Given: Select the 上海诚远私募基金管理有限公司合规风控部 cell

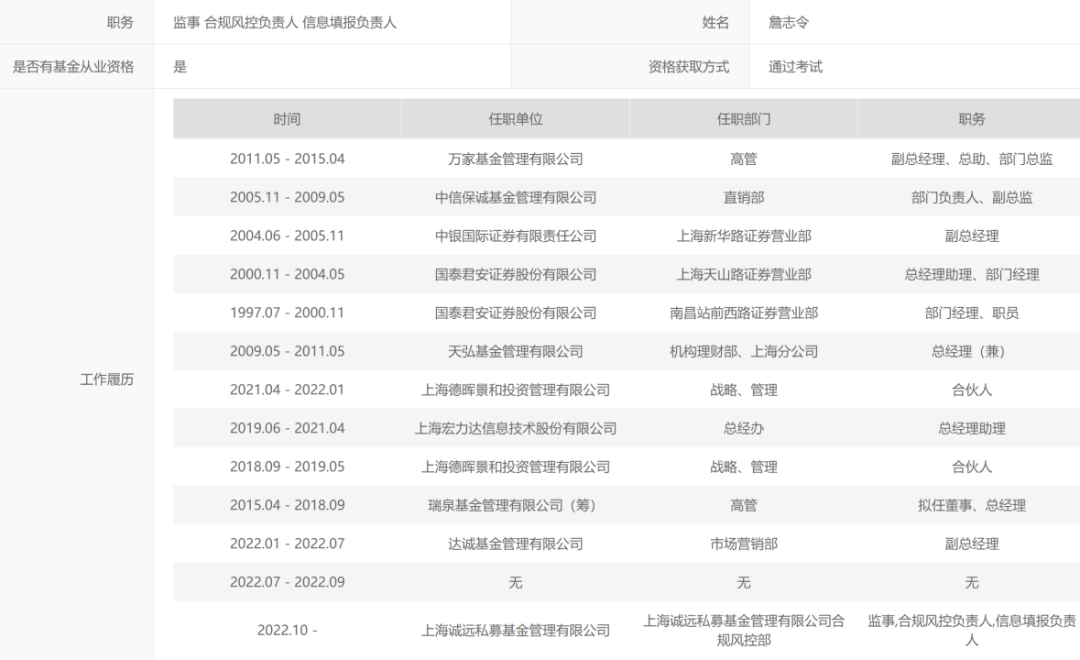Looking at the screenshot, I should pyautogui.click(x=744, y=630).
